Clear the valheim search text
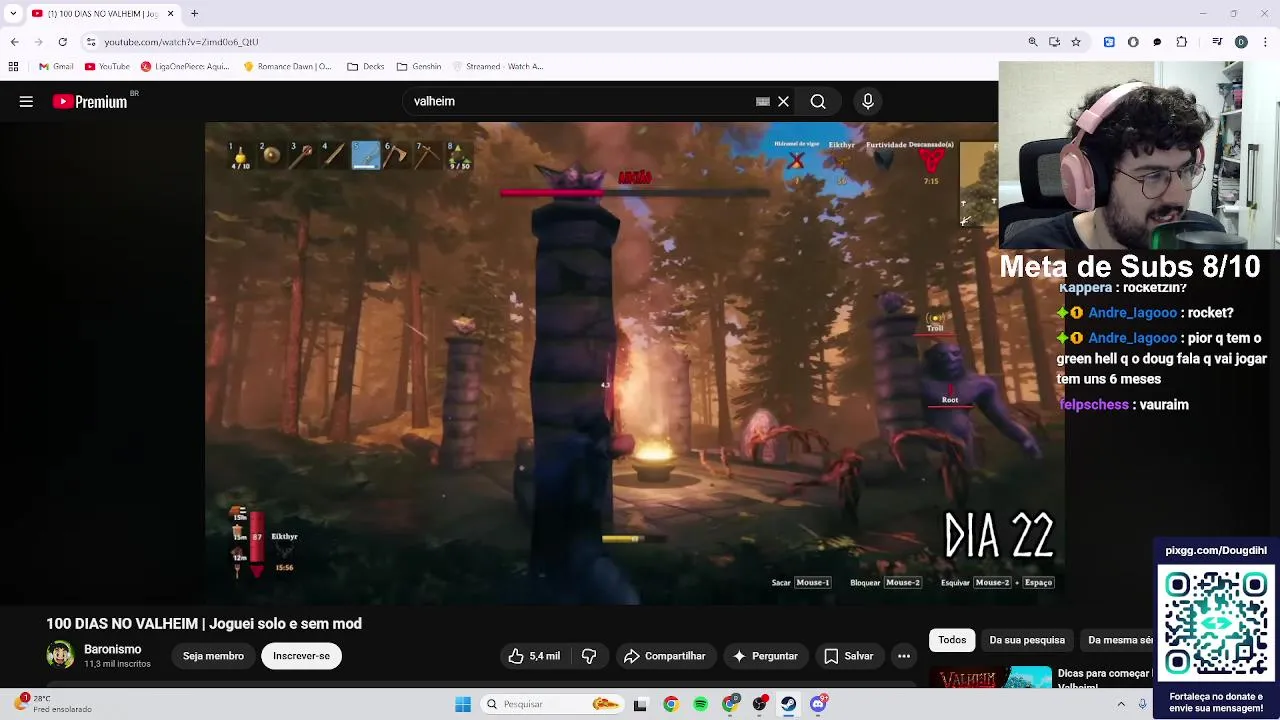The width and height of the screenshot is (1280, 720). 784,101
